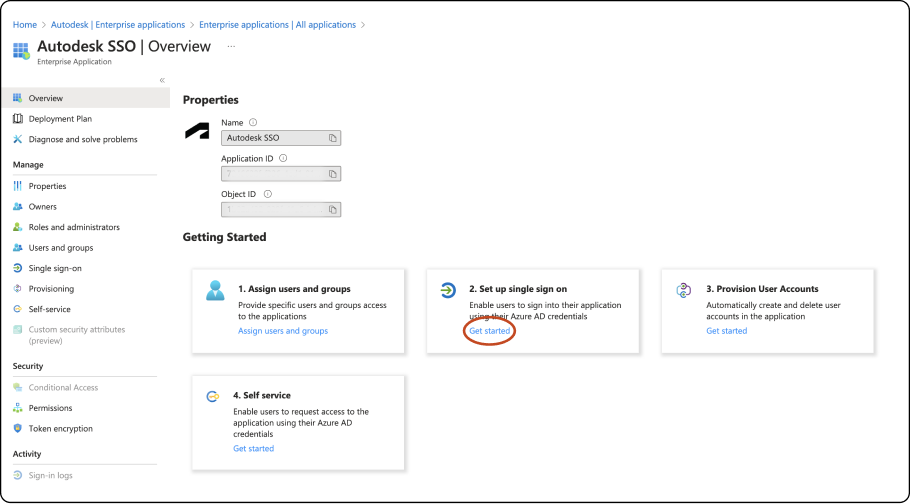910x504 pixels.
Task: Copy the Name field value
Action: click(333, 138)
